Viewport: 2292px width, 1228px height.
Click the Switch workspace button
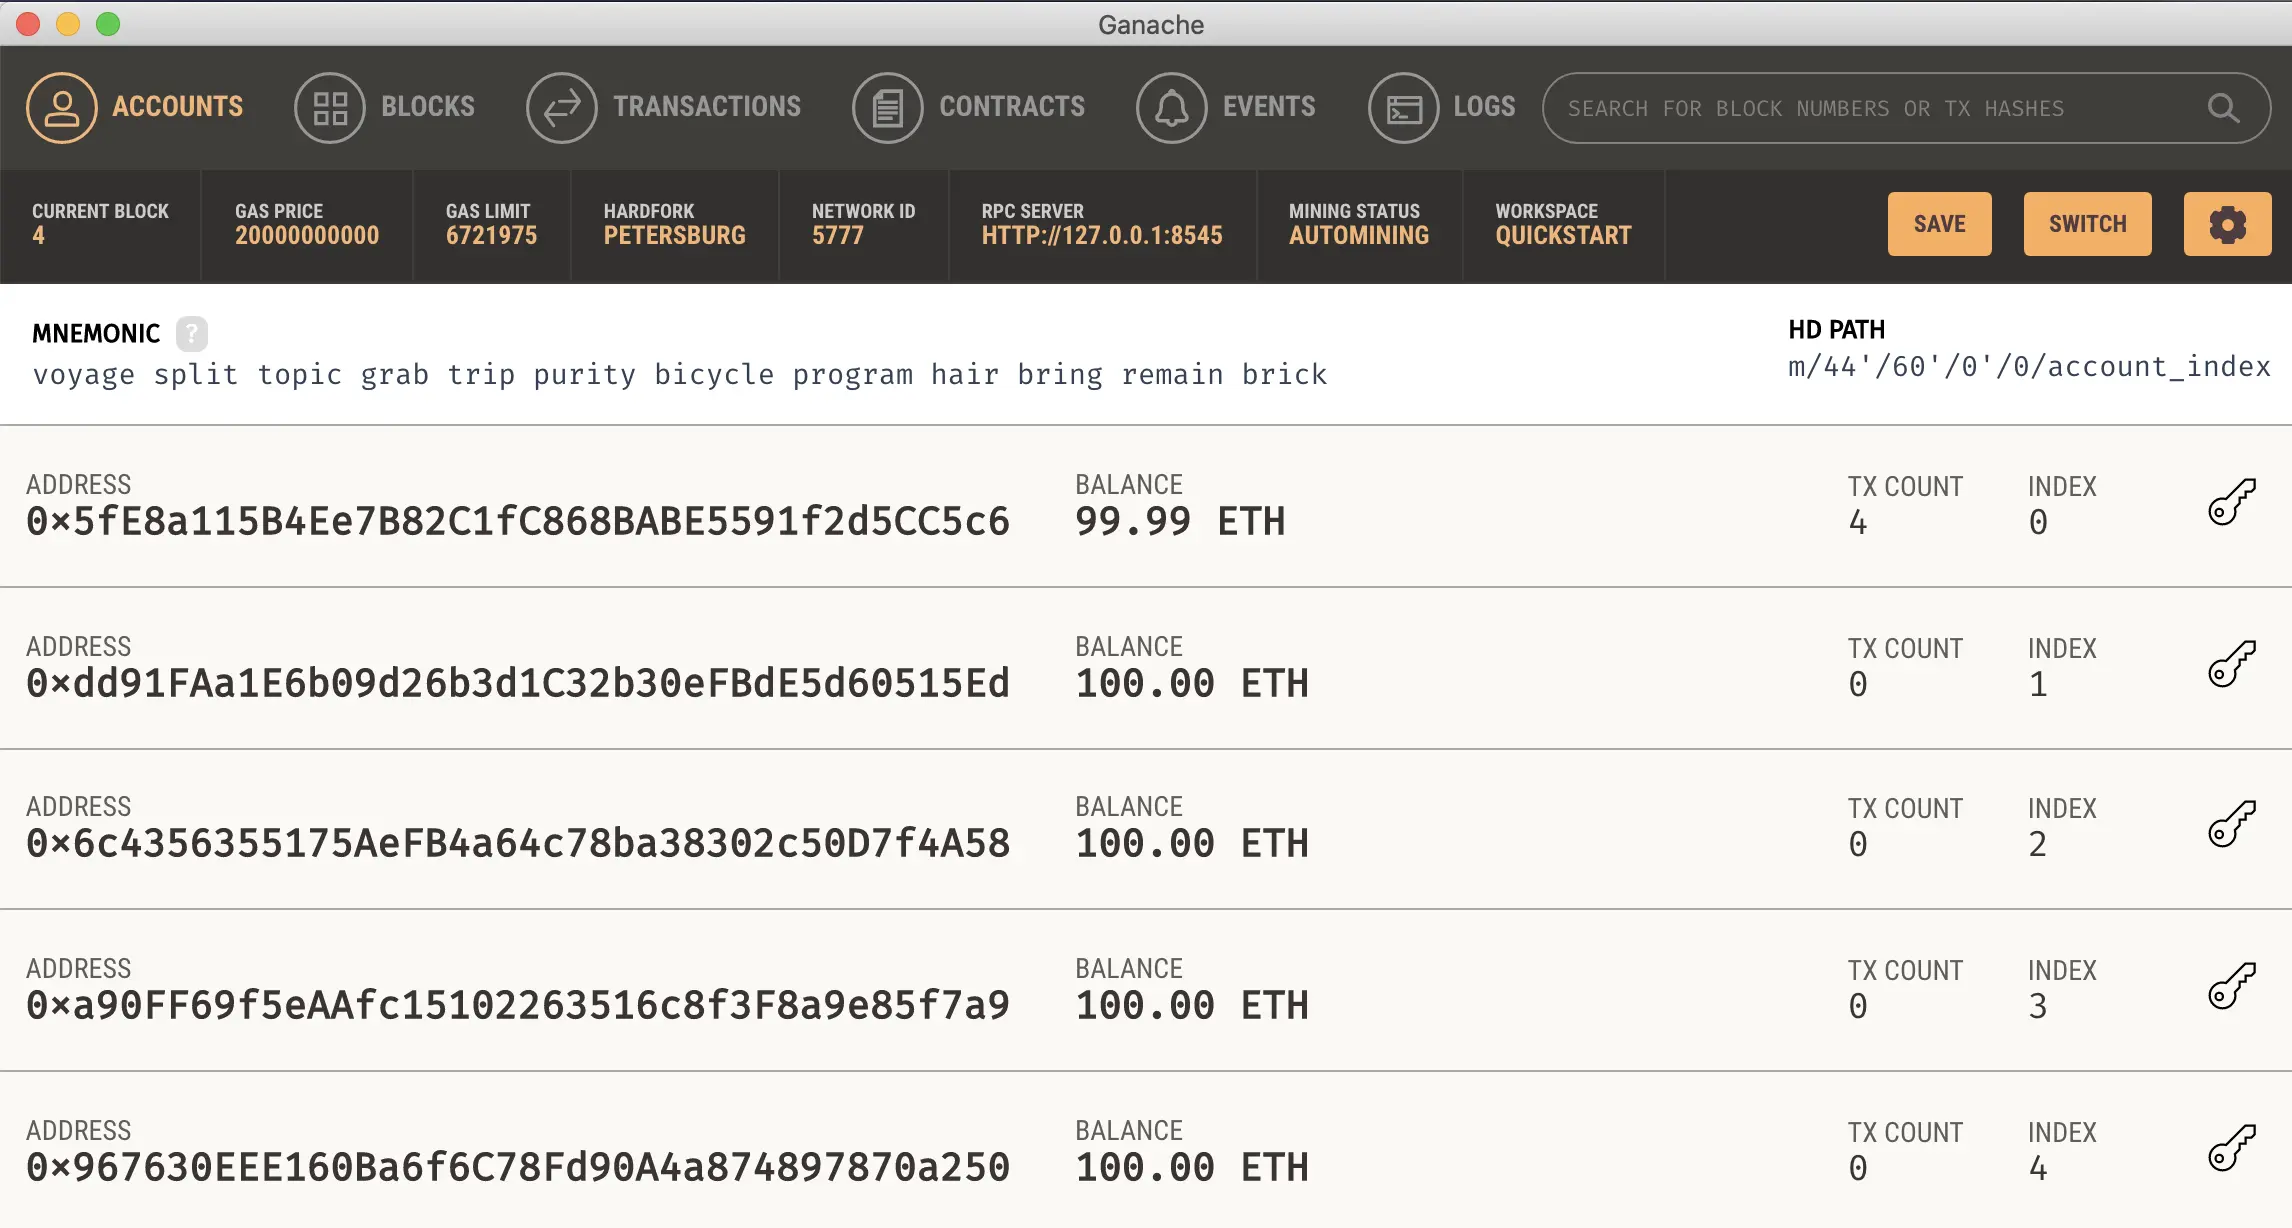[x=2087, y=224]
